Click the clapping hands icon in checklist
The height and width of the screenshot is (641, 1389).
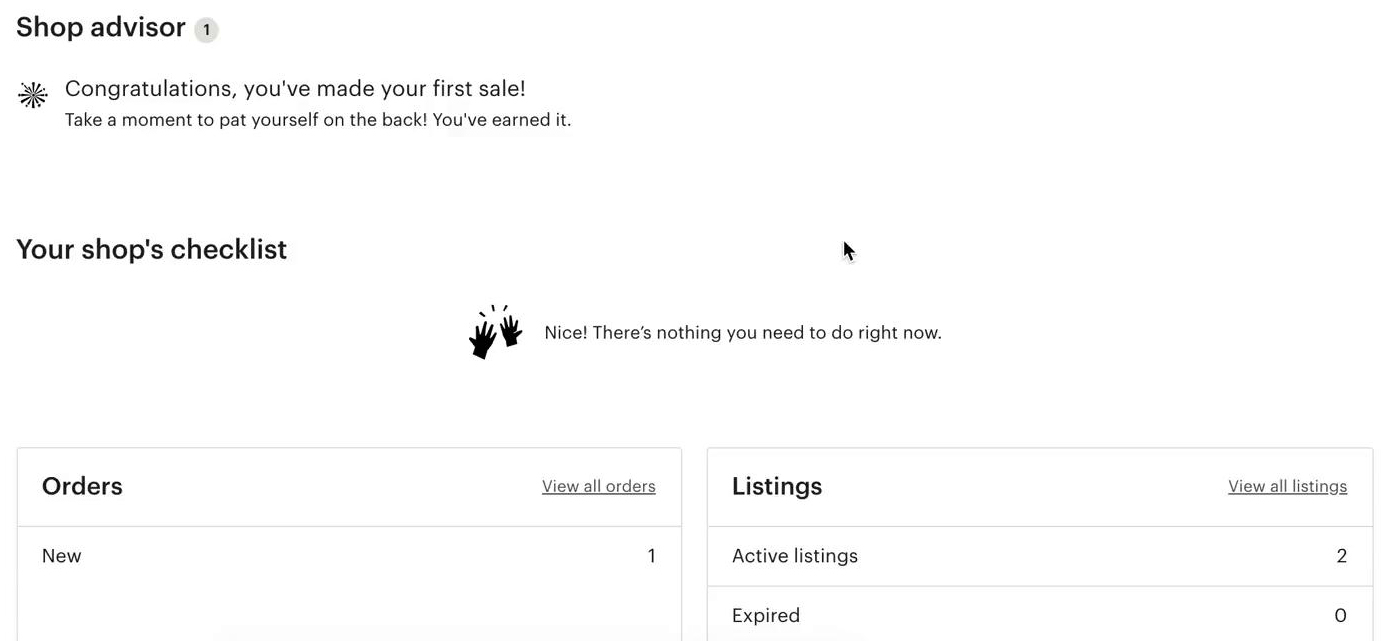[x=495, y=330]
